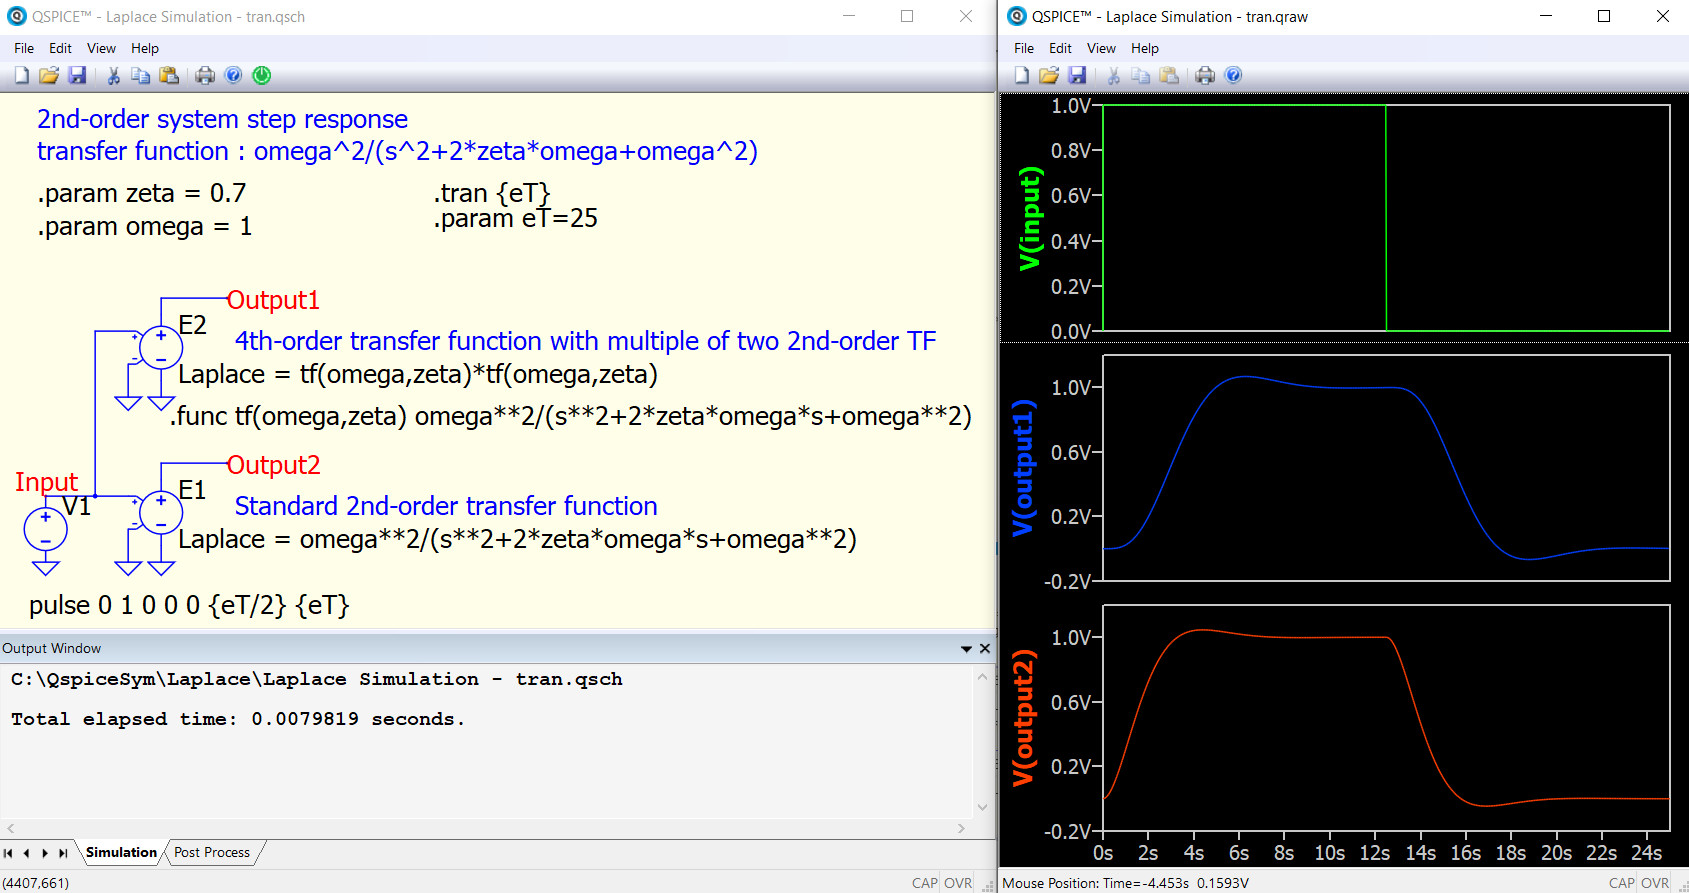The width and height of the screenshot is (1689, 893).
Task: Click QSPICE logo in tran.qsch title bar
Action: 16,16
